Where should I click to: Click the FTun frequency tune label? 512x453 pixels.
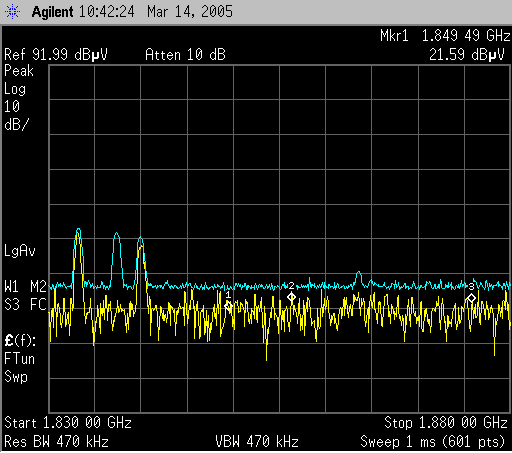click(x=19, y=359)
